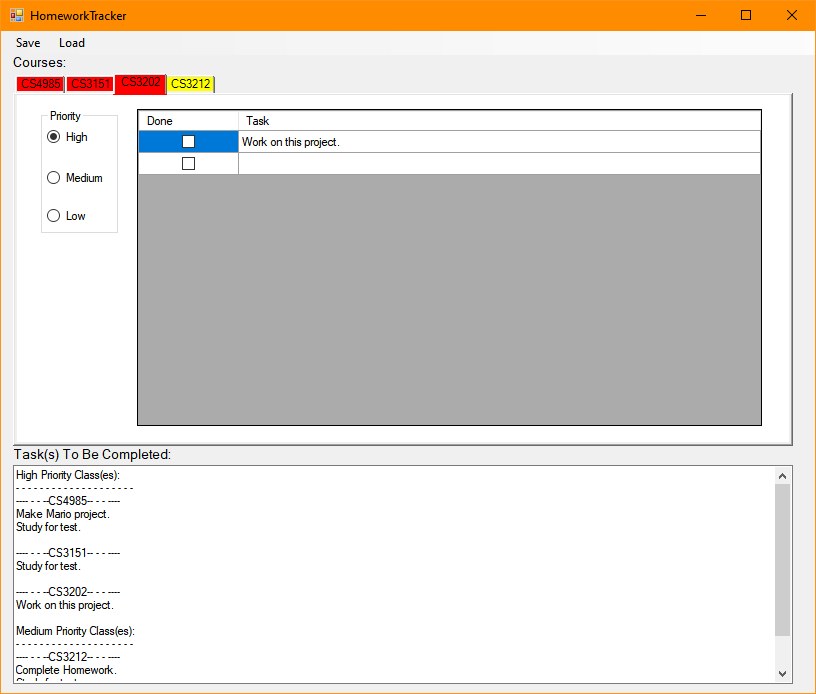Click 'Complete Homework.' line in summary
816x694 pixels.
point(66,670)
